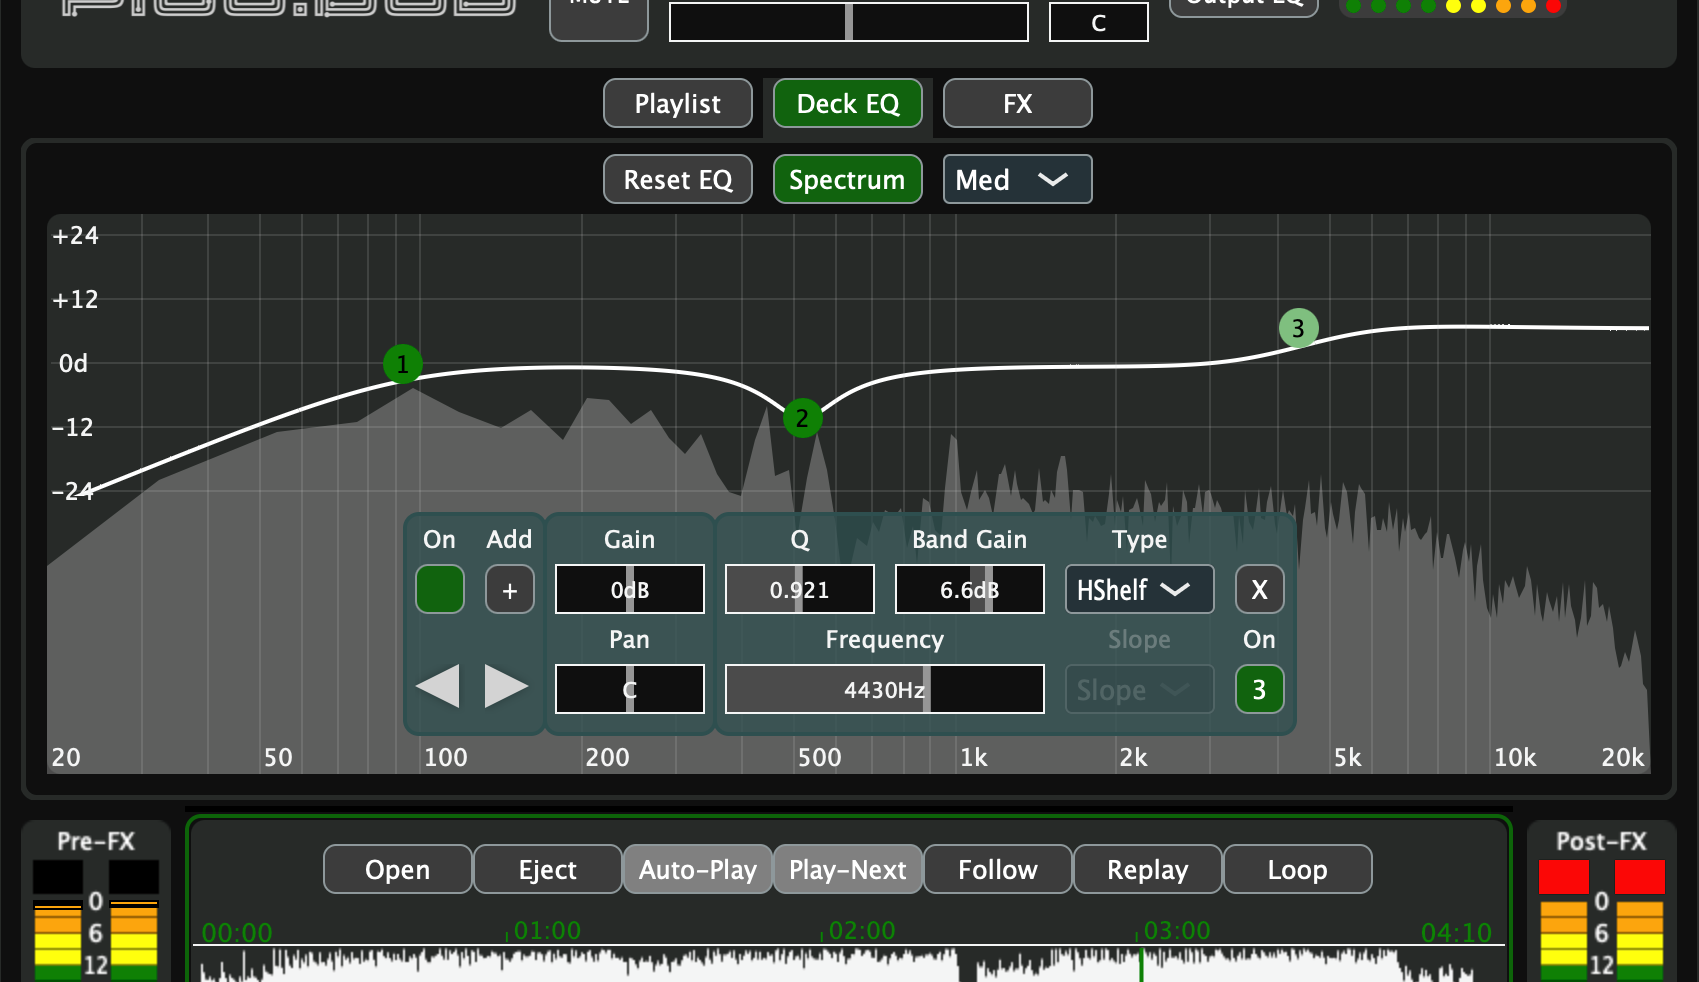Click the +24 dB scale label

[x=76, y=236]
